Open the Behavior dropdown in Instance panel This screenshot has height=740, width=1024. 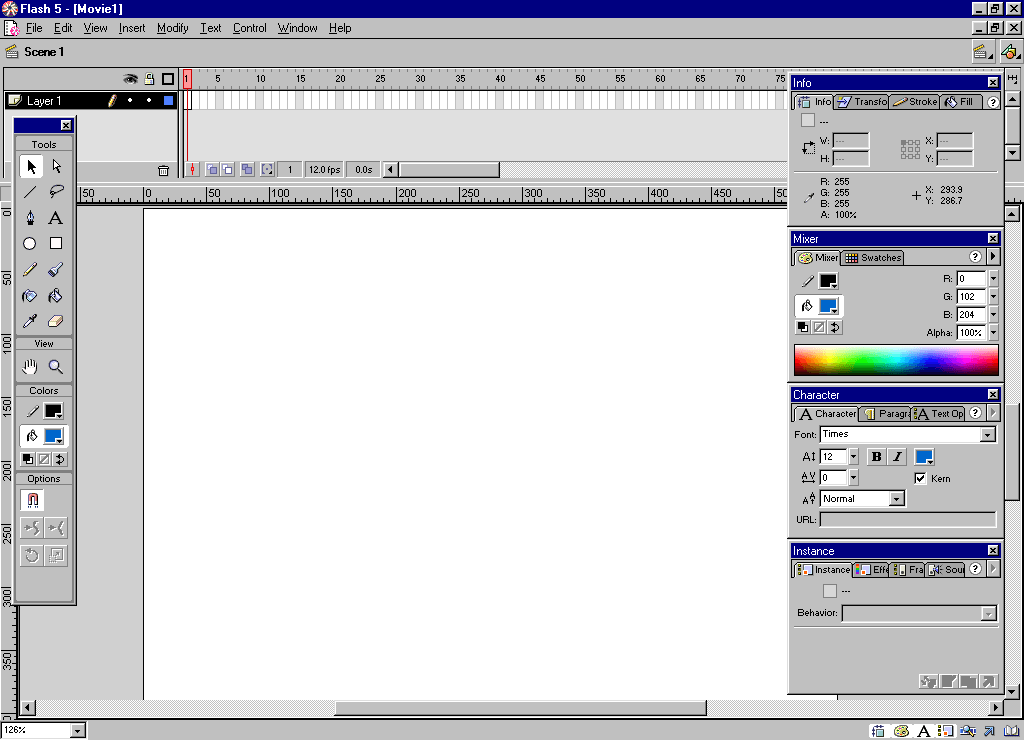[989, 613]
